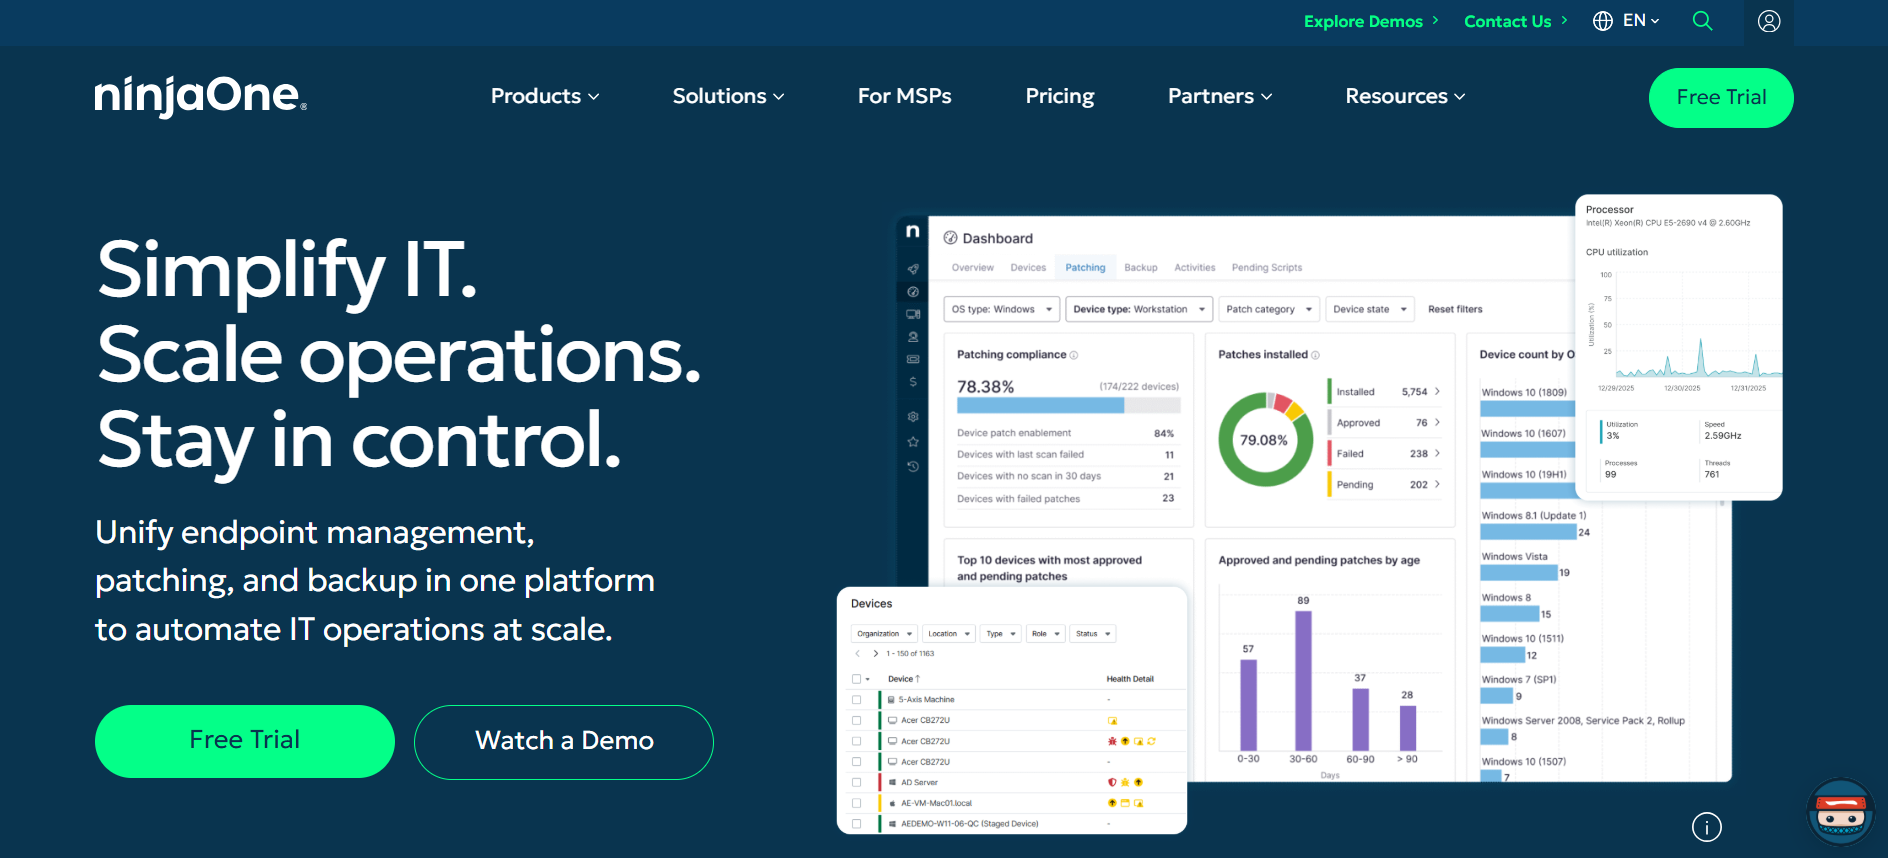Image resolution: width=1888 pixels, height=858 pixels.
Task: Open the monitor devices icon in the sidebar
Action: [913, 314]
